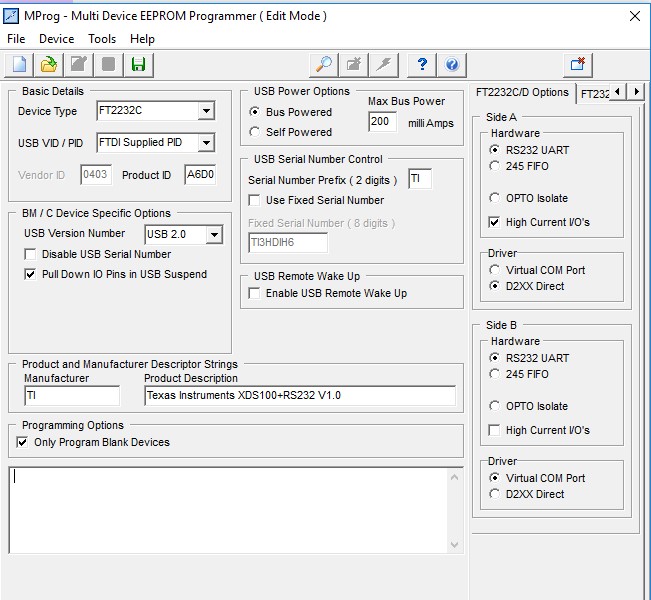
Task: Click the green Save floppy icon
Action: tap(138, 65)
